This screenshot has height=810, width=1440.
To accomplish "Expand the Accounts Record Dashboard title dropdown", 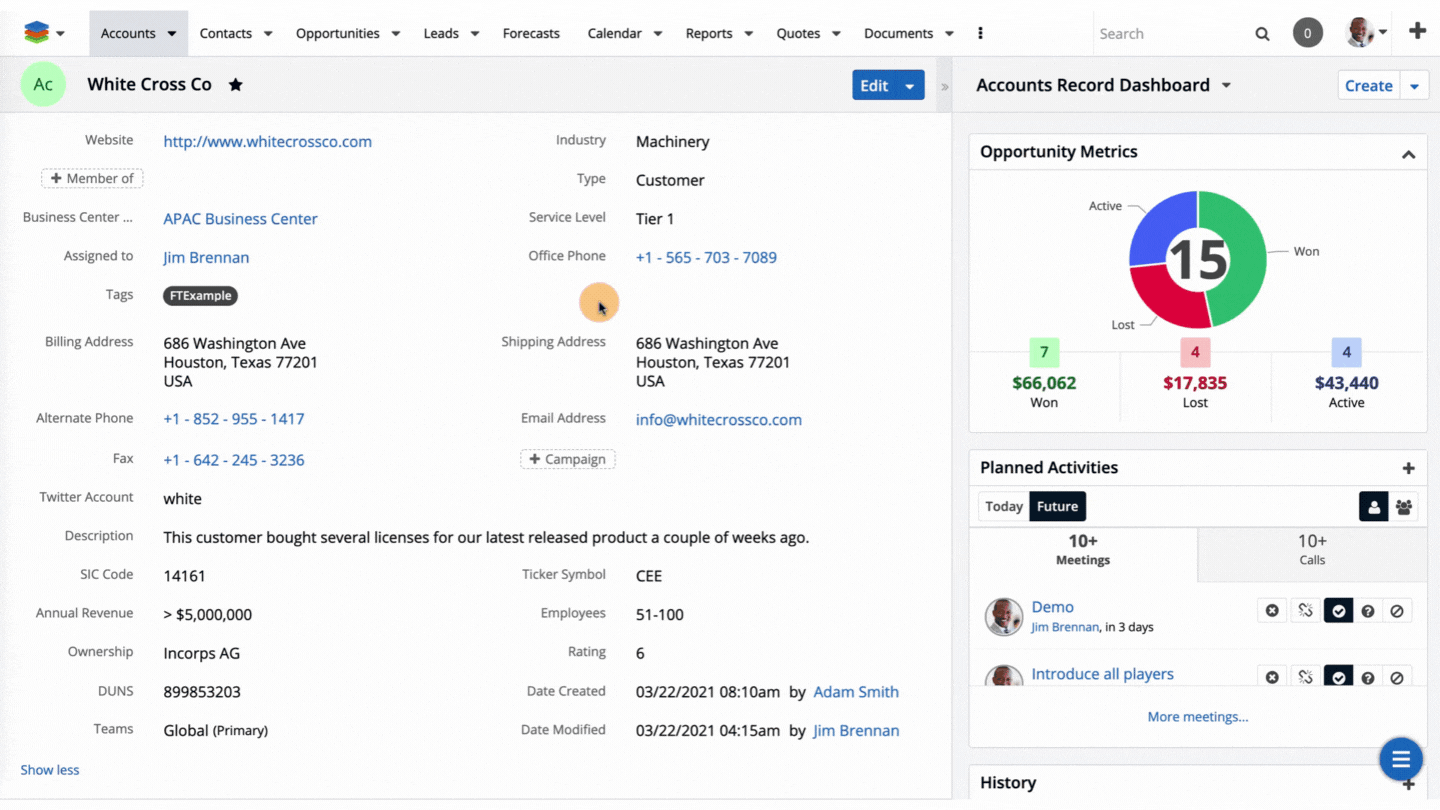I will pos(1226,86).
